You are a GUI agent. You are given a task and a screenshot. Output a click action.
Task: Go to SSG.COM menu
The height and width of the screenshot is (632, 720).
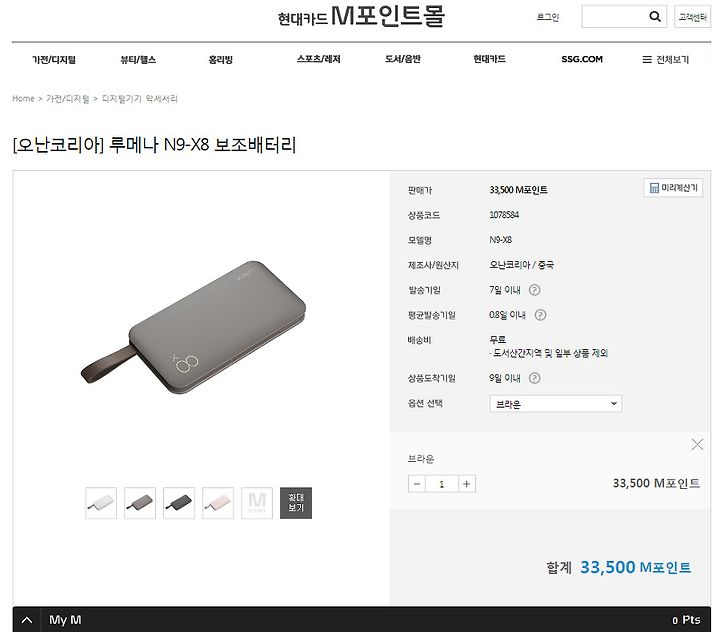[582, 59]
